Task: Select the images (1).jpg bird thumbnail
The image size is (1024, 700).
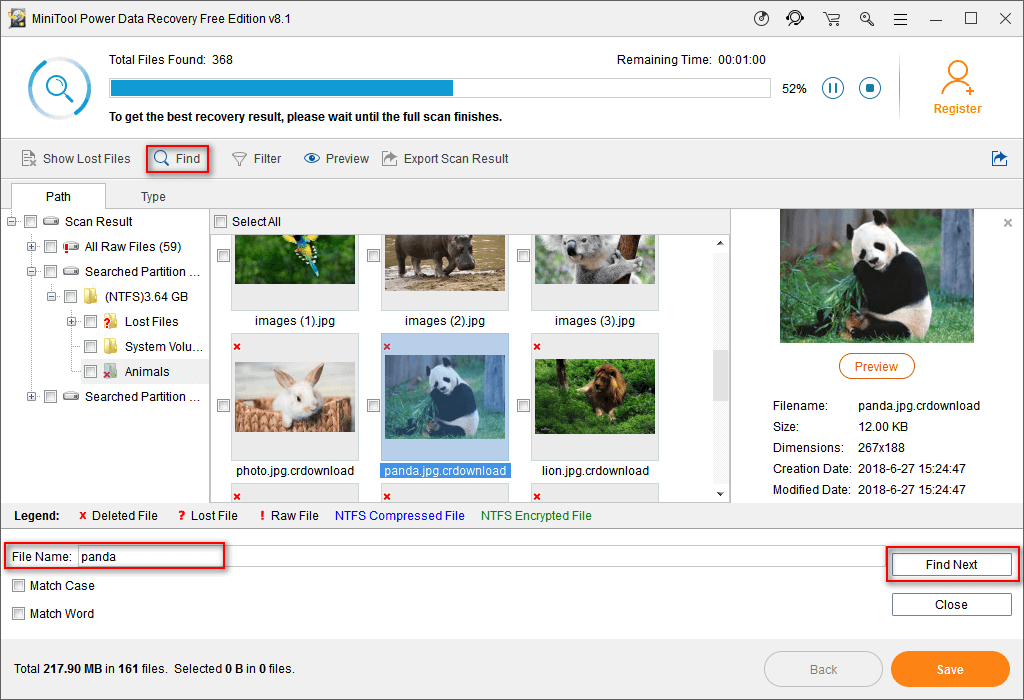Action: pos(295,272)
